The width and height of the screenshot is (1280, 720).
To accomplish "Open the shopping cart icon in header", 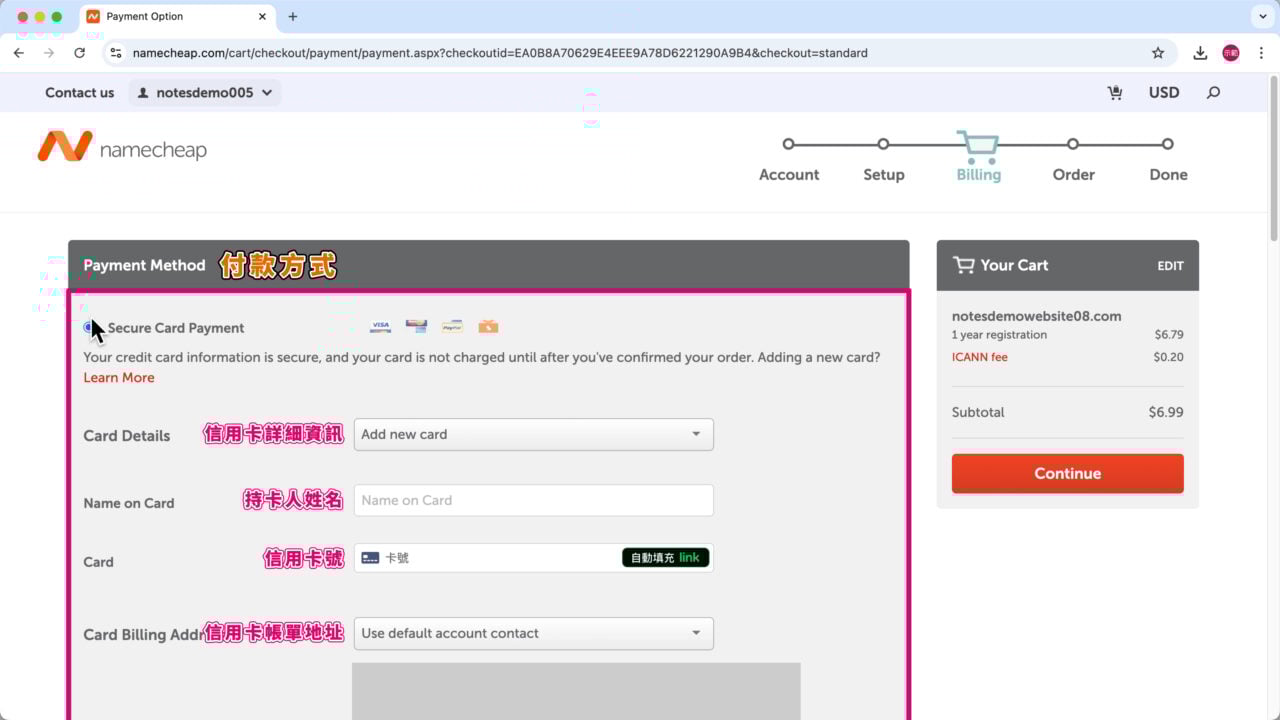I will 1115,93.
